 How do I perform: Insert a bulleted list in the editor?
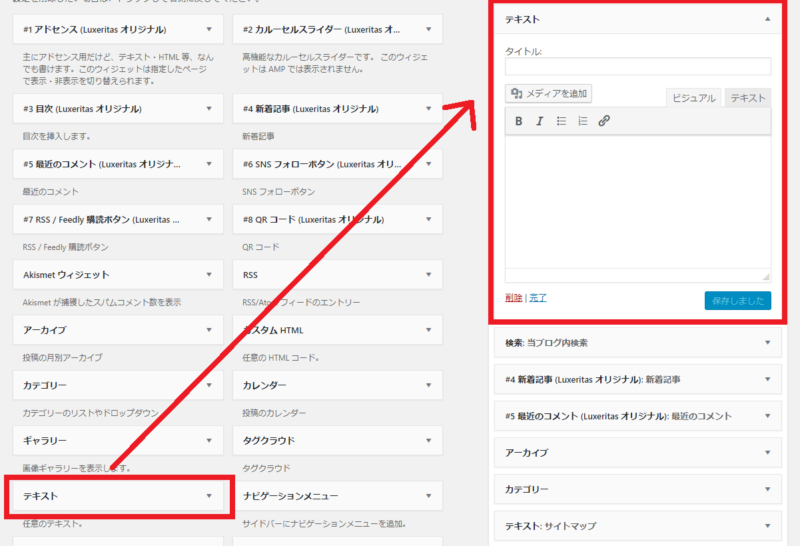[561, 121]
